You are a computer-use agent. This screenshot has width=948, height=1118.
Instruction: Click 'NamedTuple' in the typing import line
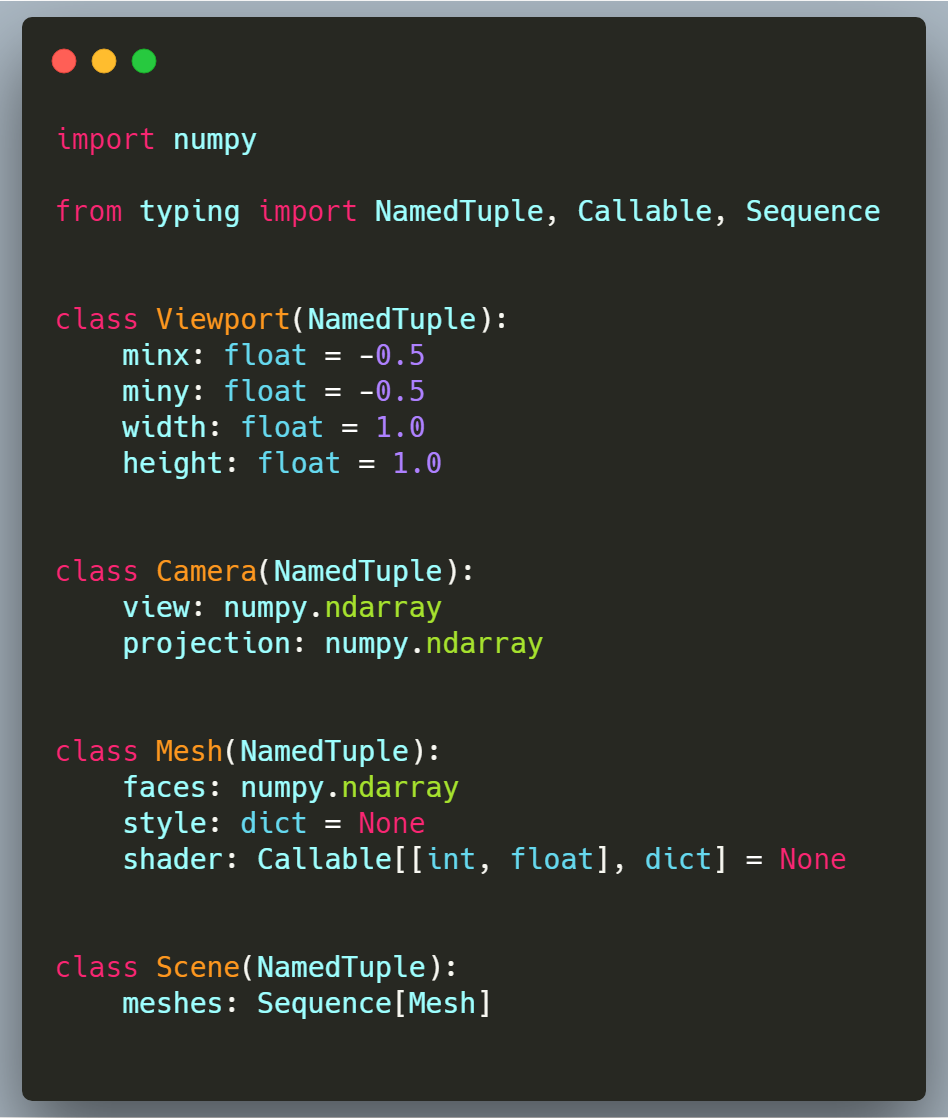pos(460,212)
